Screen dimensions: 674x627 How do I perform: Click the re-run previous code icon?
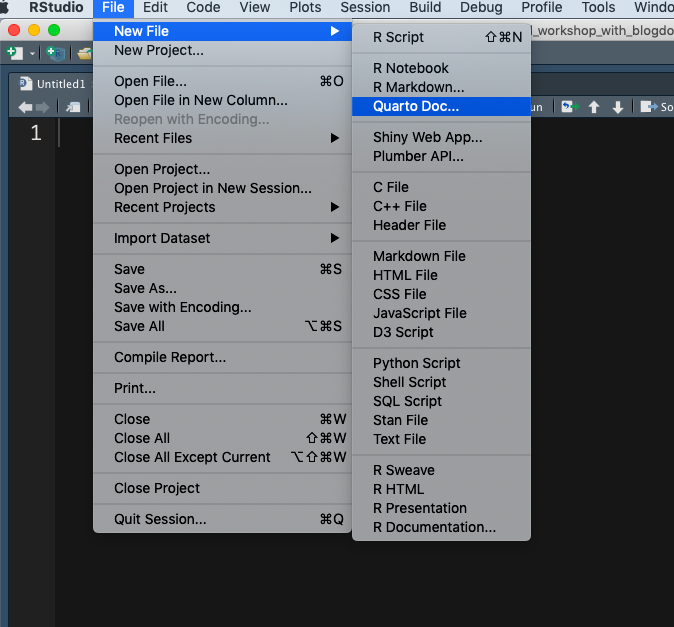click(x=570, y=107)
